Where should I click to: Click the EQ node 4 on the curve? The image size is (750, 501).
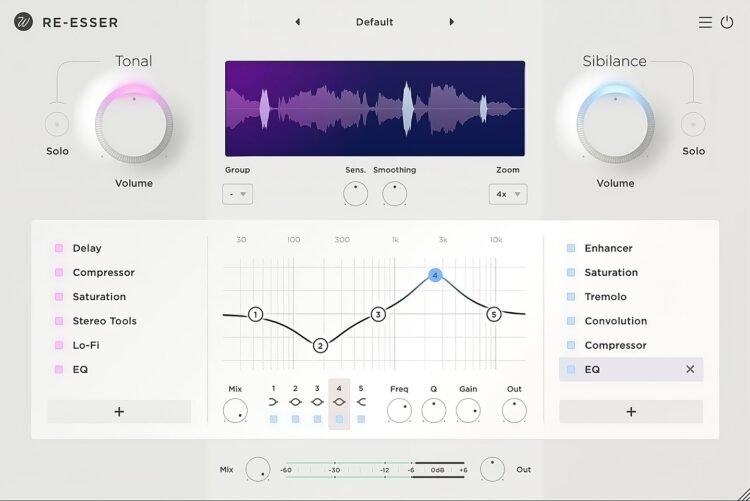(x=435, y=275)
